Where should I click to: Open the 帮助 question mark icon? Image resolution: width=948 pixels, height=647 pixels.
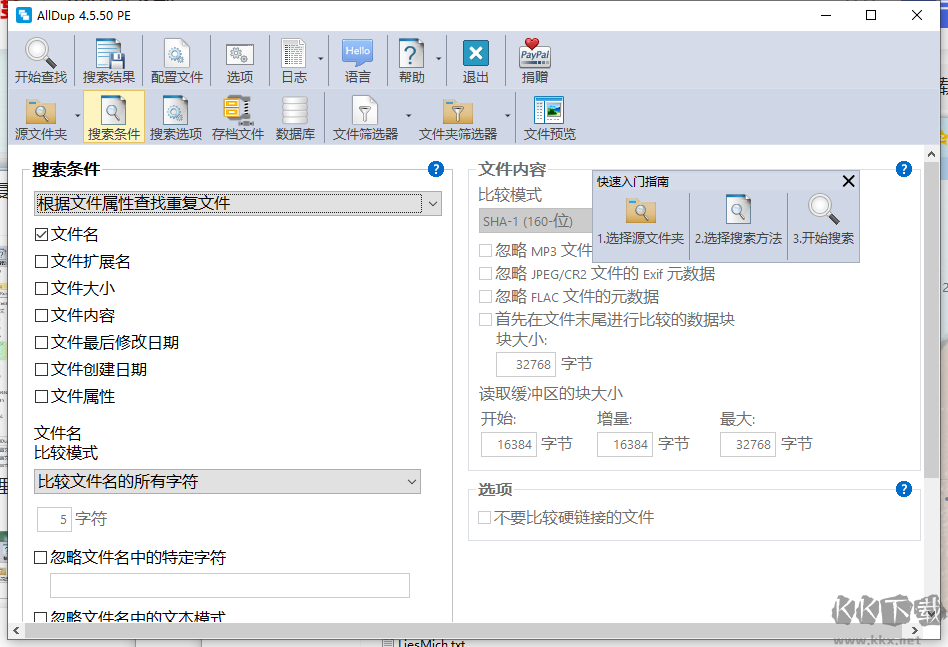[411, 53]
